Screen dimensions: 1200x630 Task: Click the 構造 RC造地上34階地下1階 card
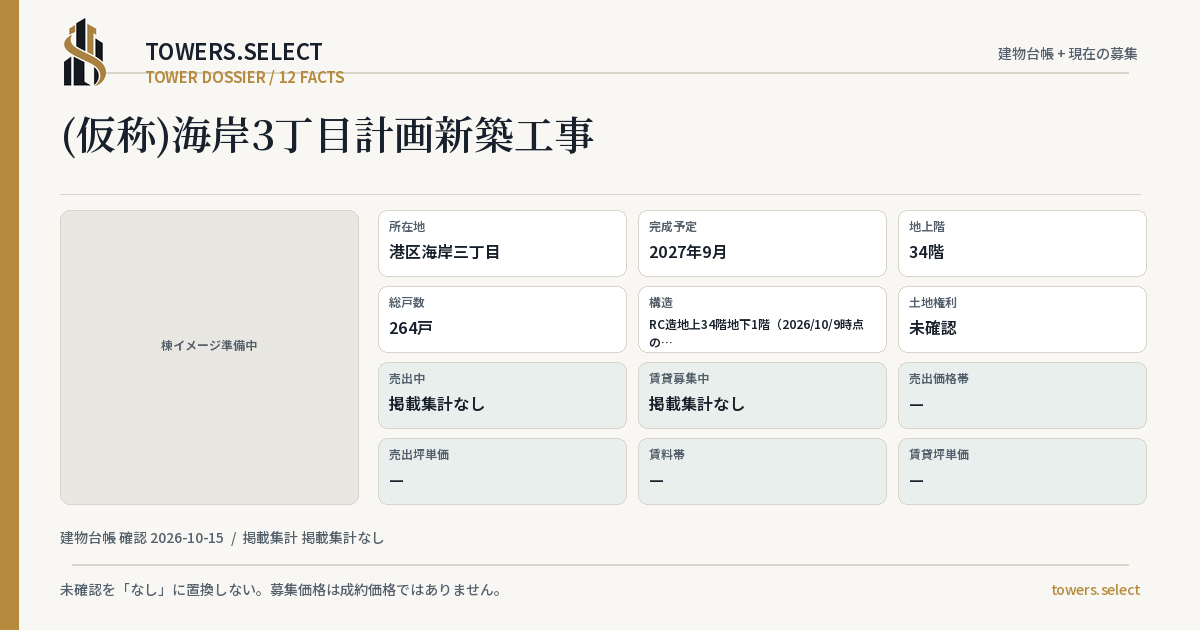[x=762, y=319]
